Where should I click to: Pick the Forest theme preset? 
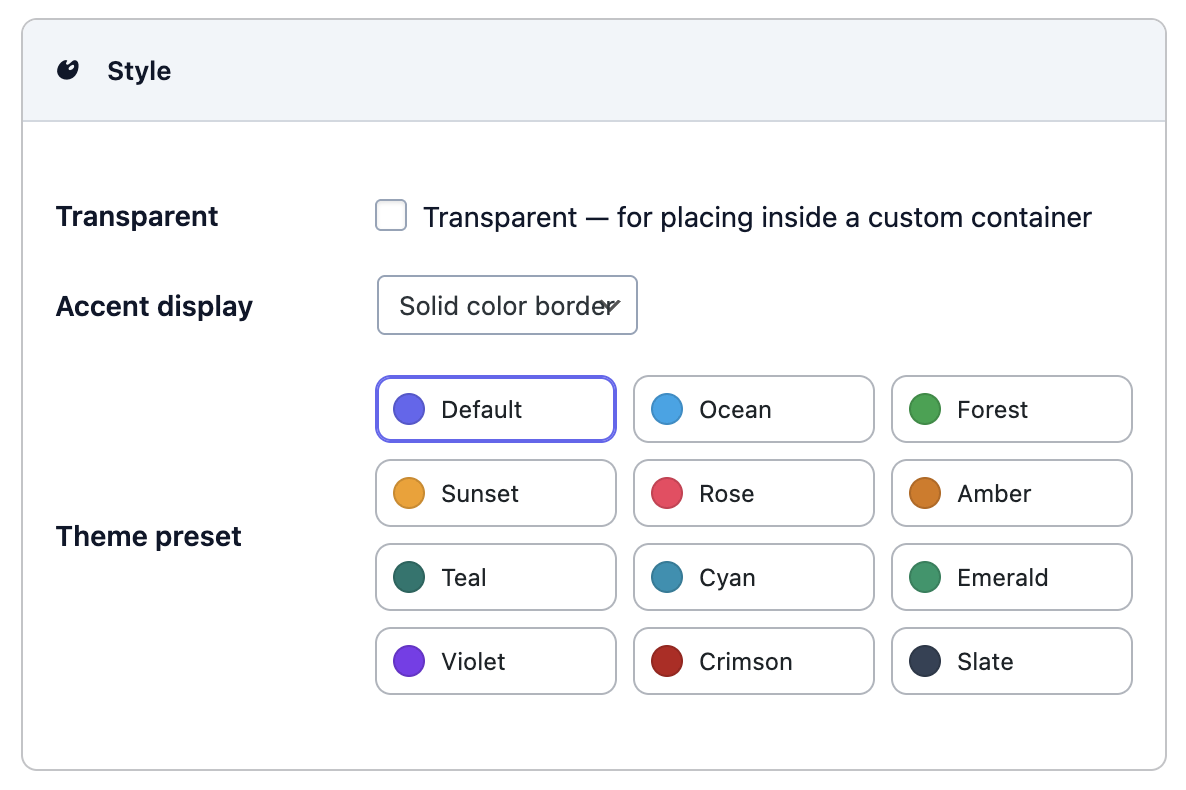tap(1011, 409)
